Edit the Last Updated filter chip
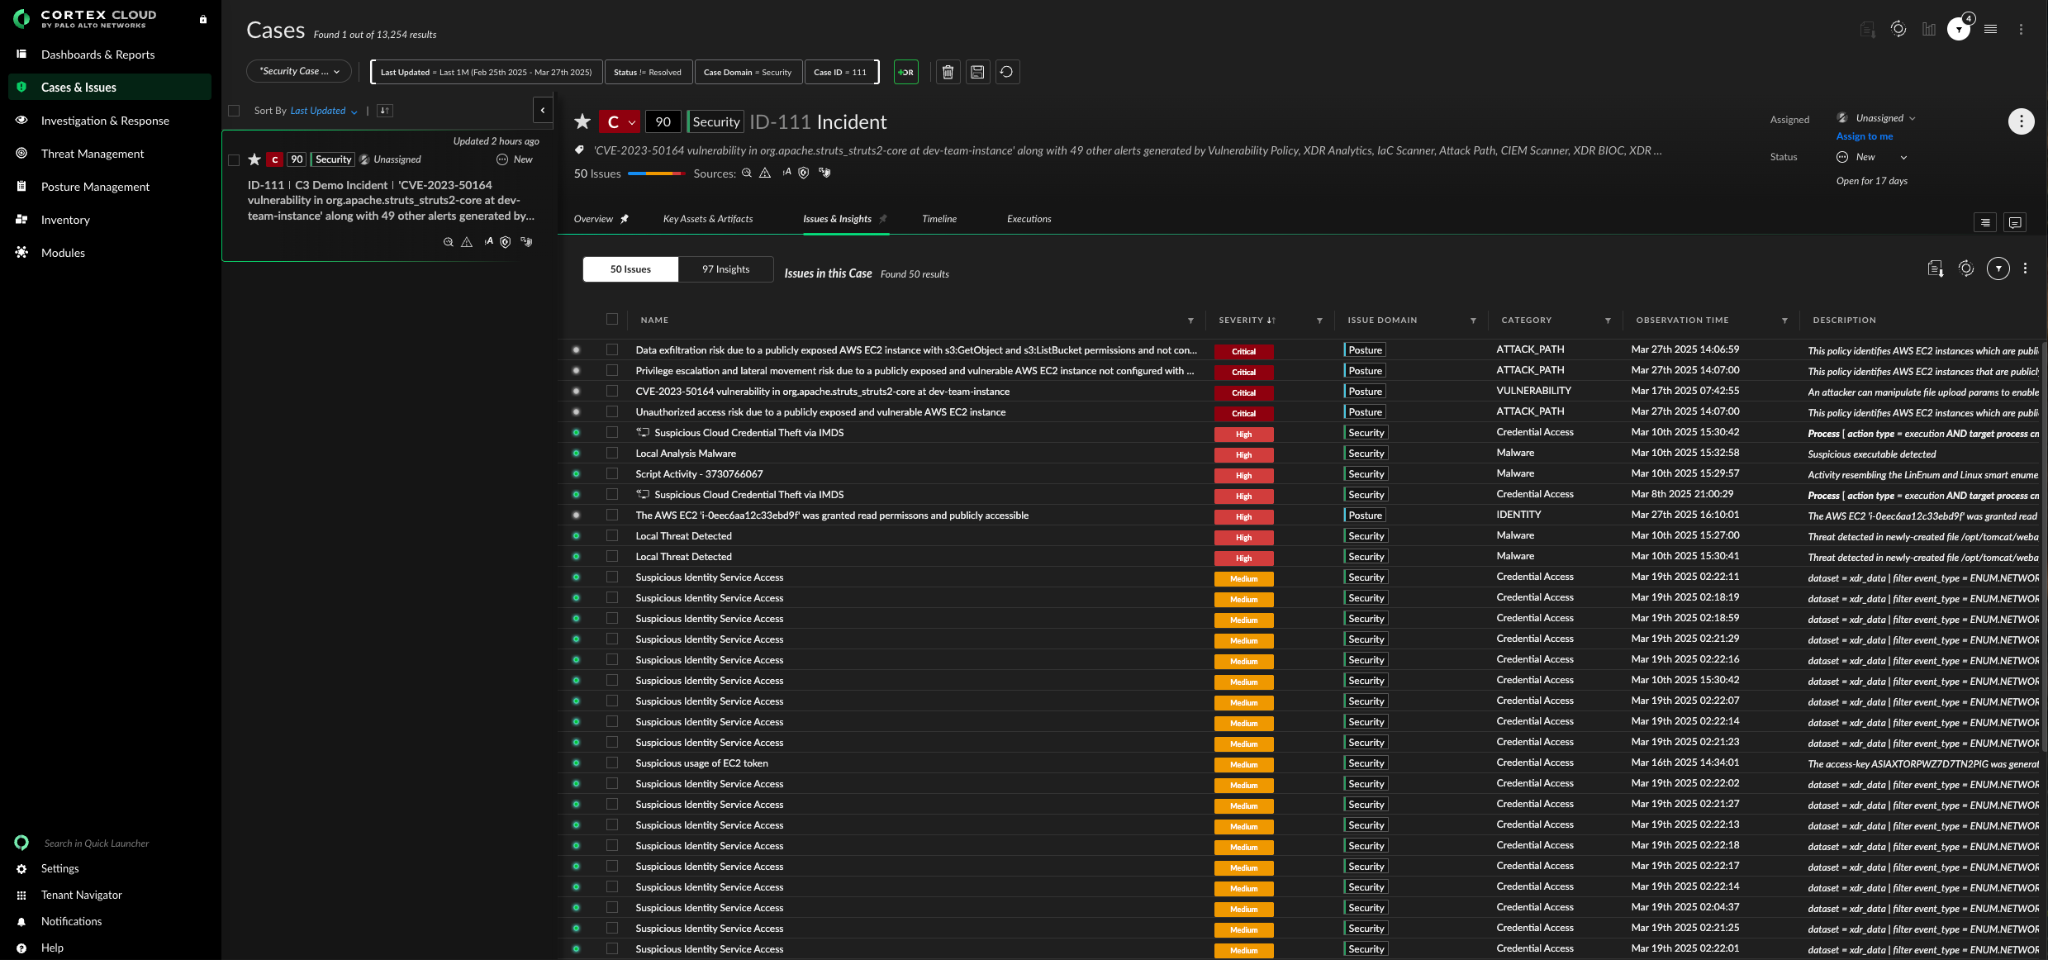This screenshot has height=960, width=2048. 486,72
